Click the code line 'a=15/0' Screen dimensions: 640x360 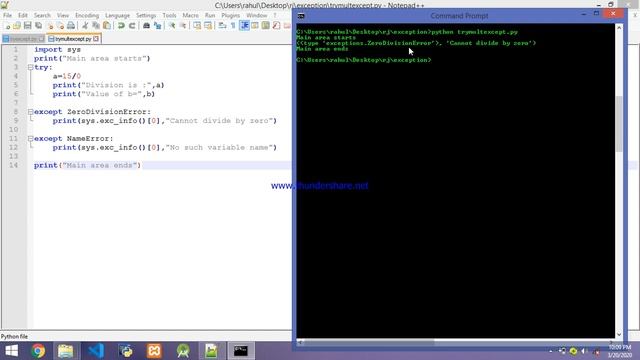[x=67, y=76]
